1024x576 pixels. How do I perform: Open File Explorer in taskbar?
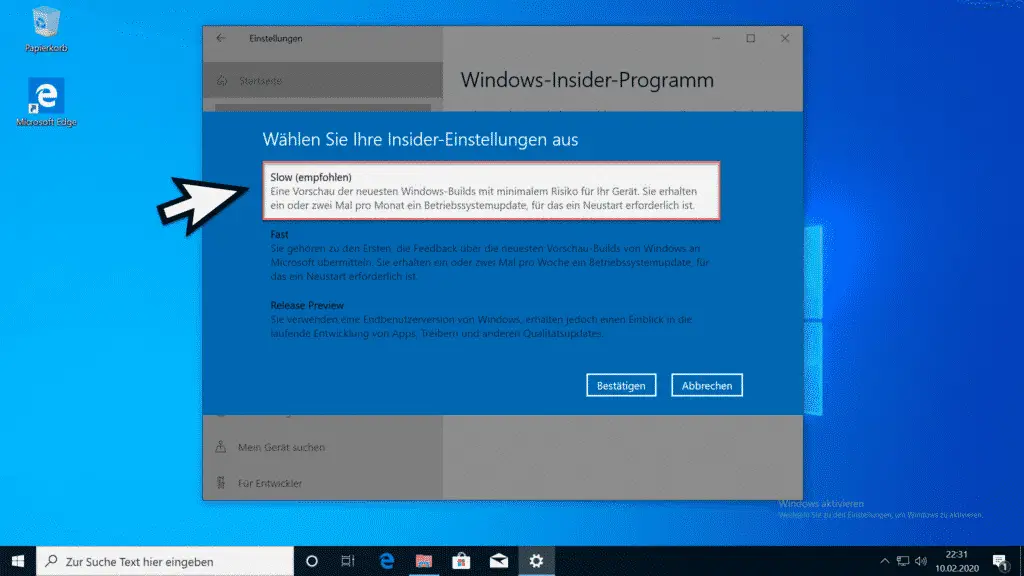point(424,561)
